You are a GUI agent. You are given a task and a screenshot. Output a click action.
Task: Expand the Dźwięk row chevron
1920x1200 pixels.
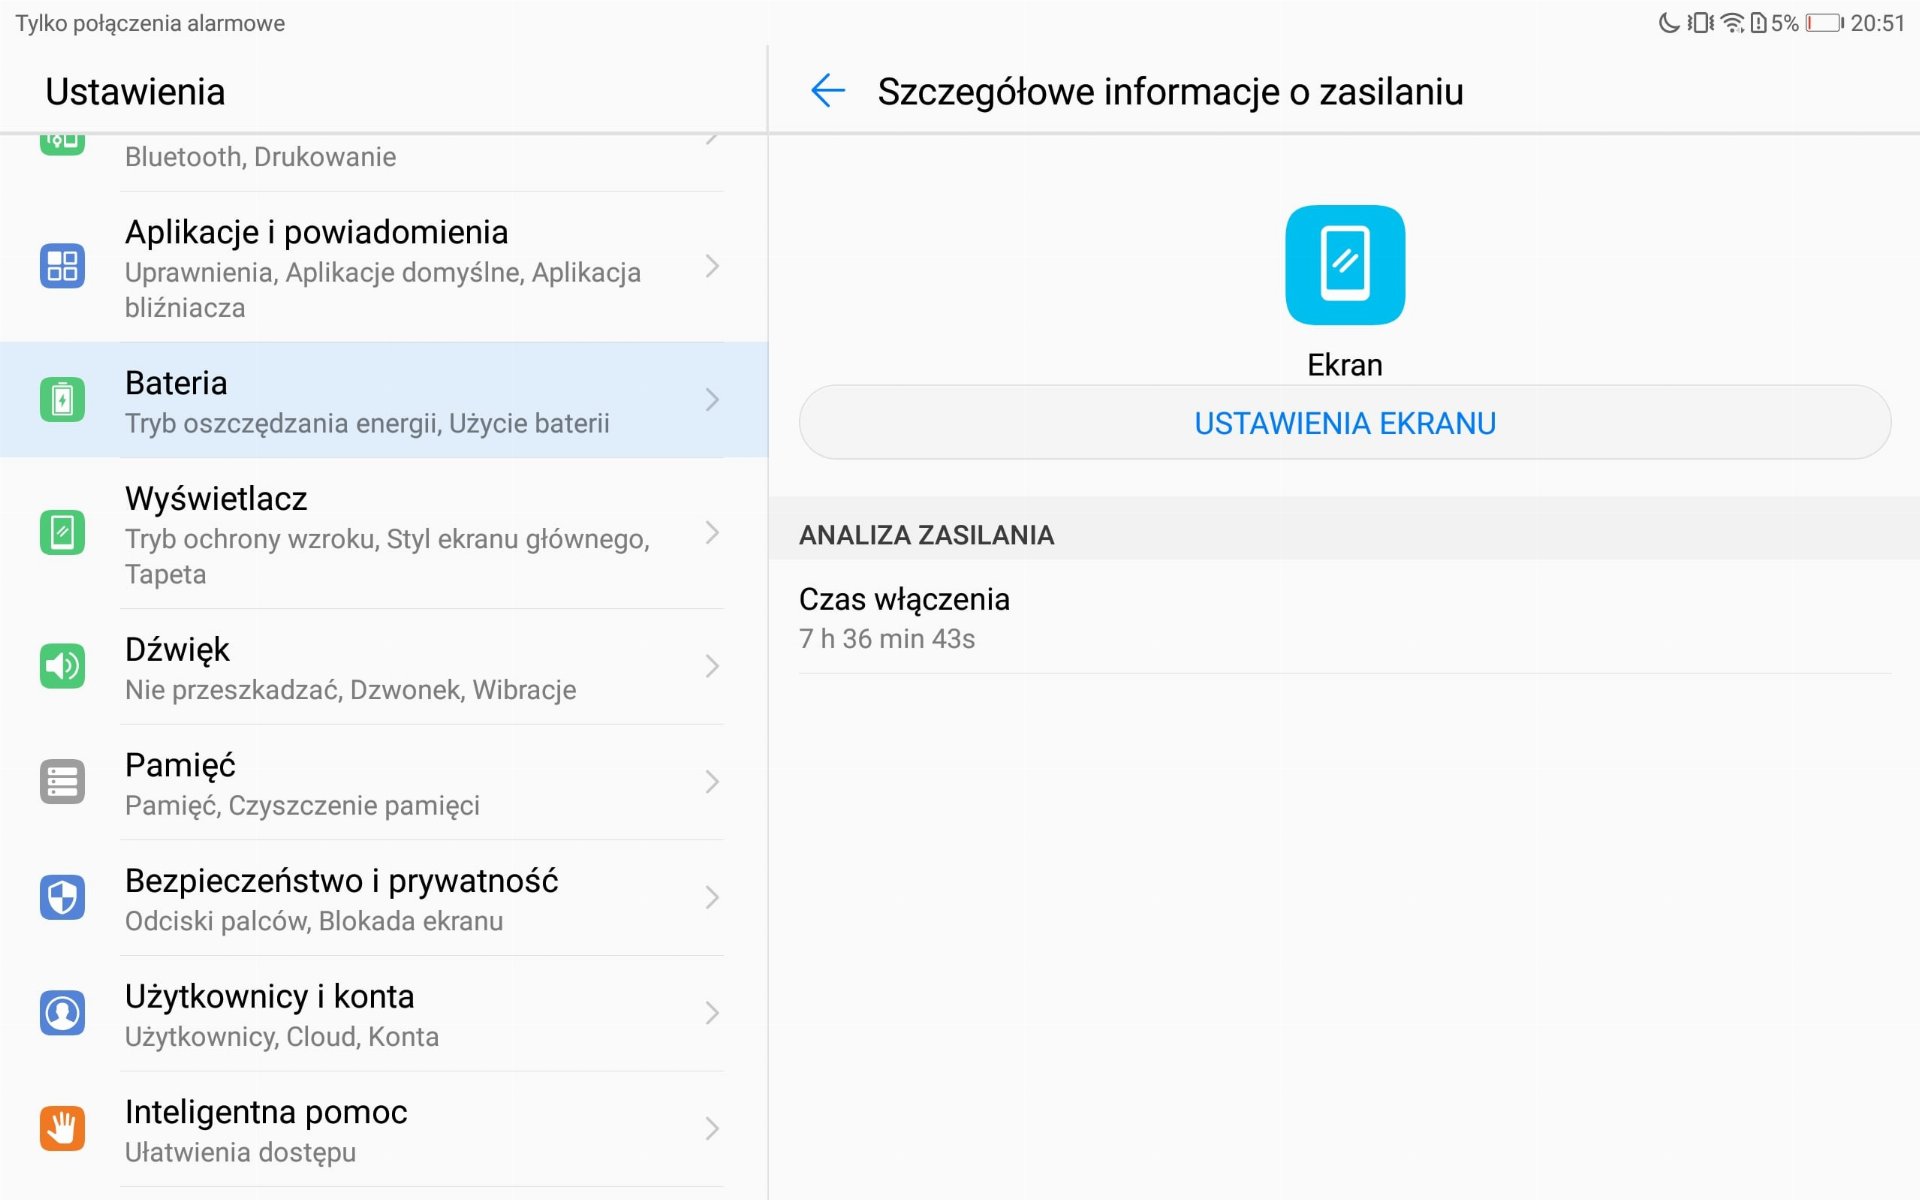tap(712, 666)
